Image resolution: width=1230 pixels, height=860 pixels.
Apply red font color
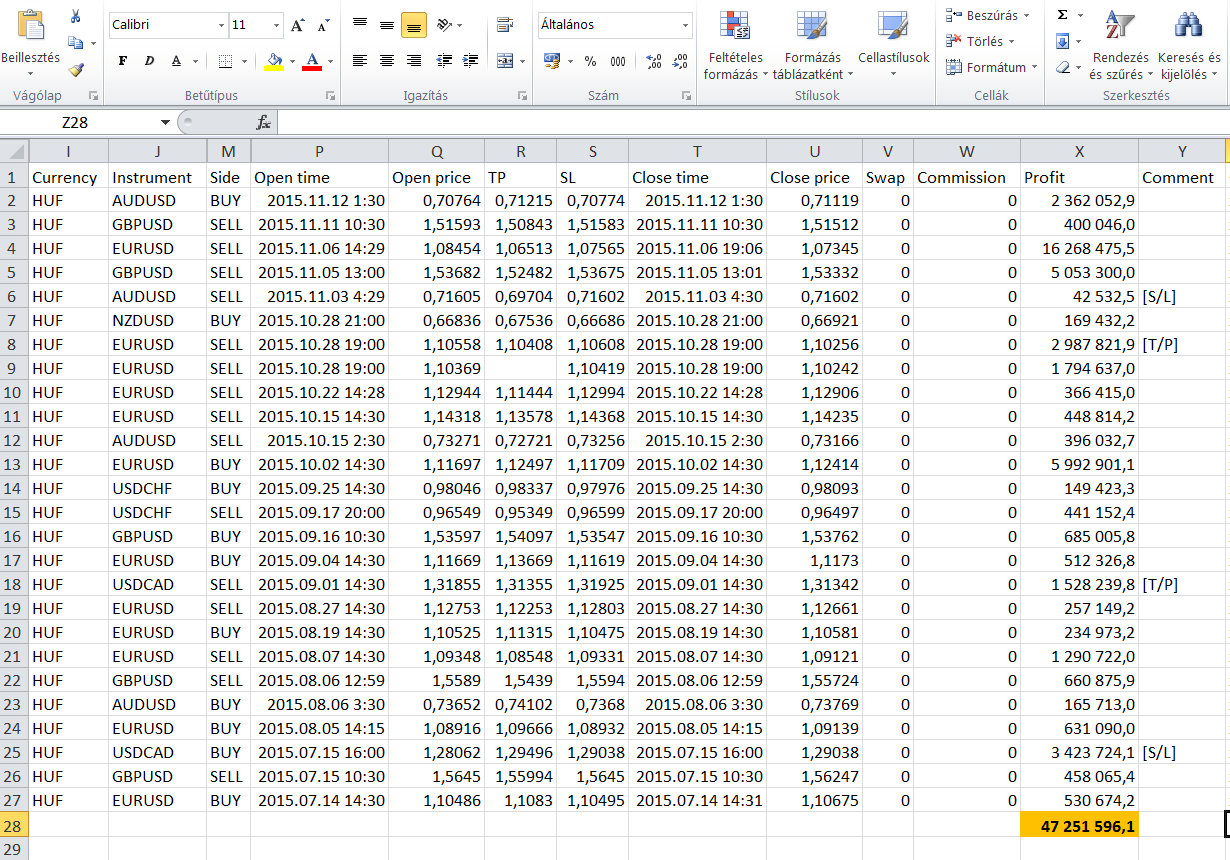point(311,61)
